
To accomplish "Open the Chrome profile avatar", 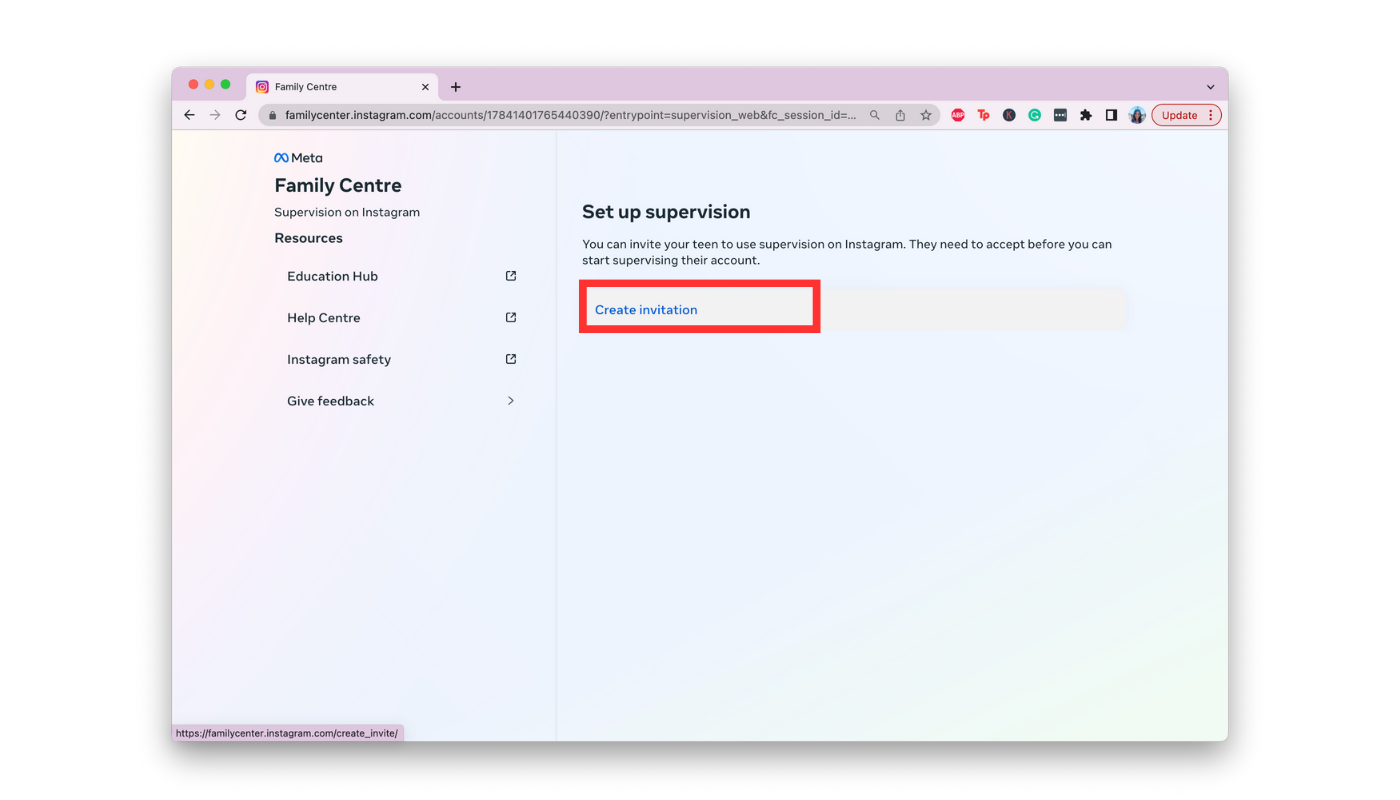I will point(1137,115).
